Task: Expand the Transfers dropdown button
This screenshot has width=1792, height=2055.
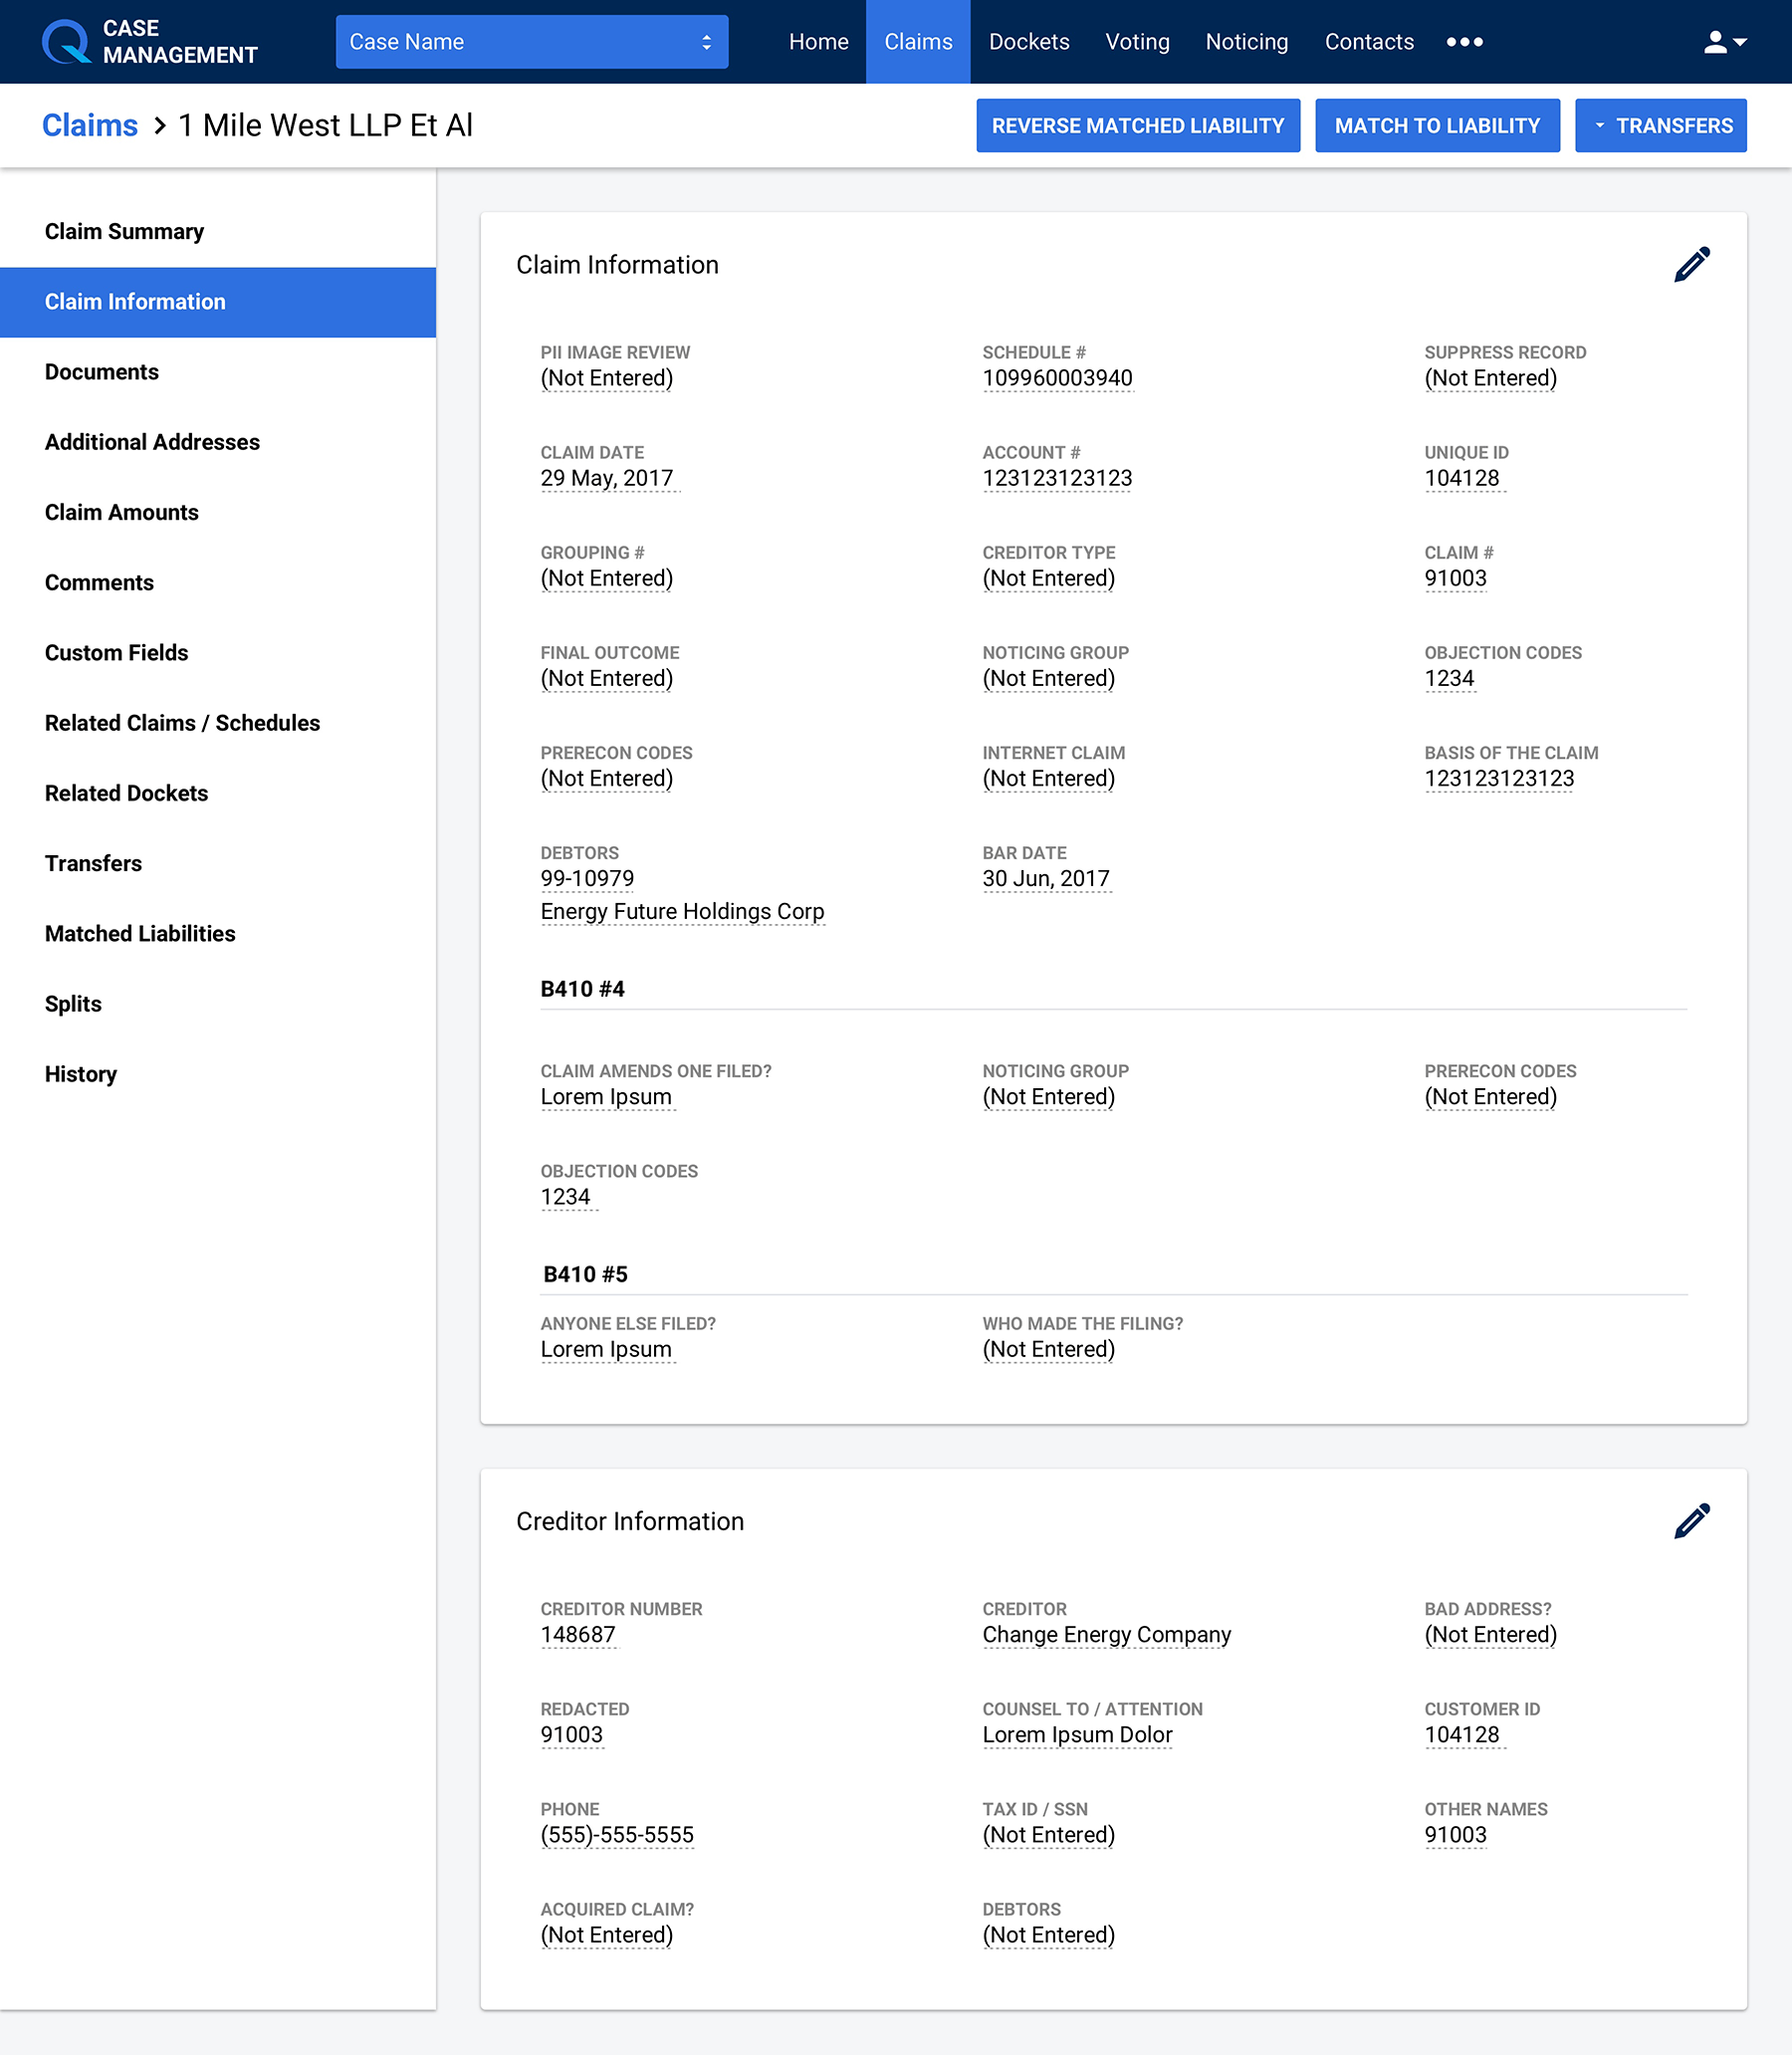Action: coord(1660,126)
